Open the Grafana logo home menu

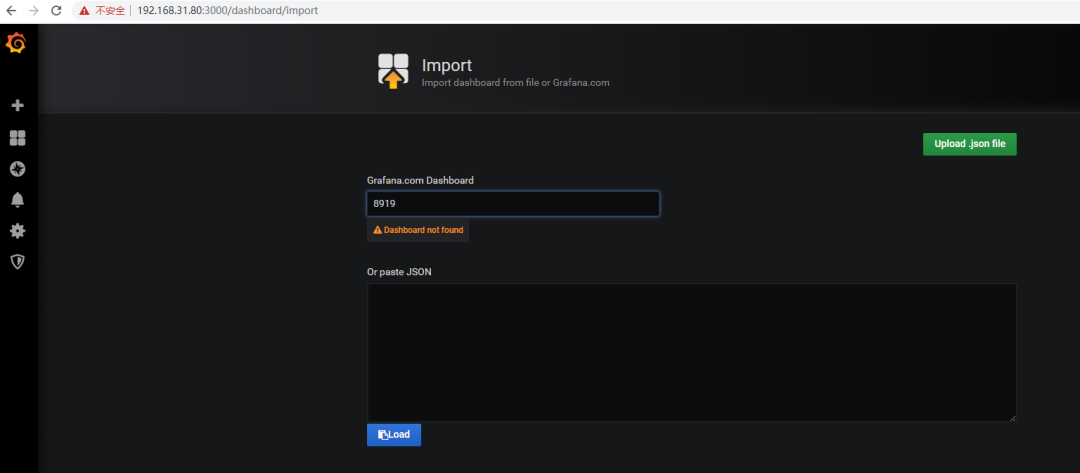click(x=16, y=44)
